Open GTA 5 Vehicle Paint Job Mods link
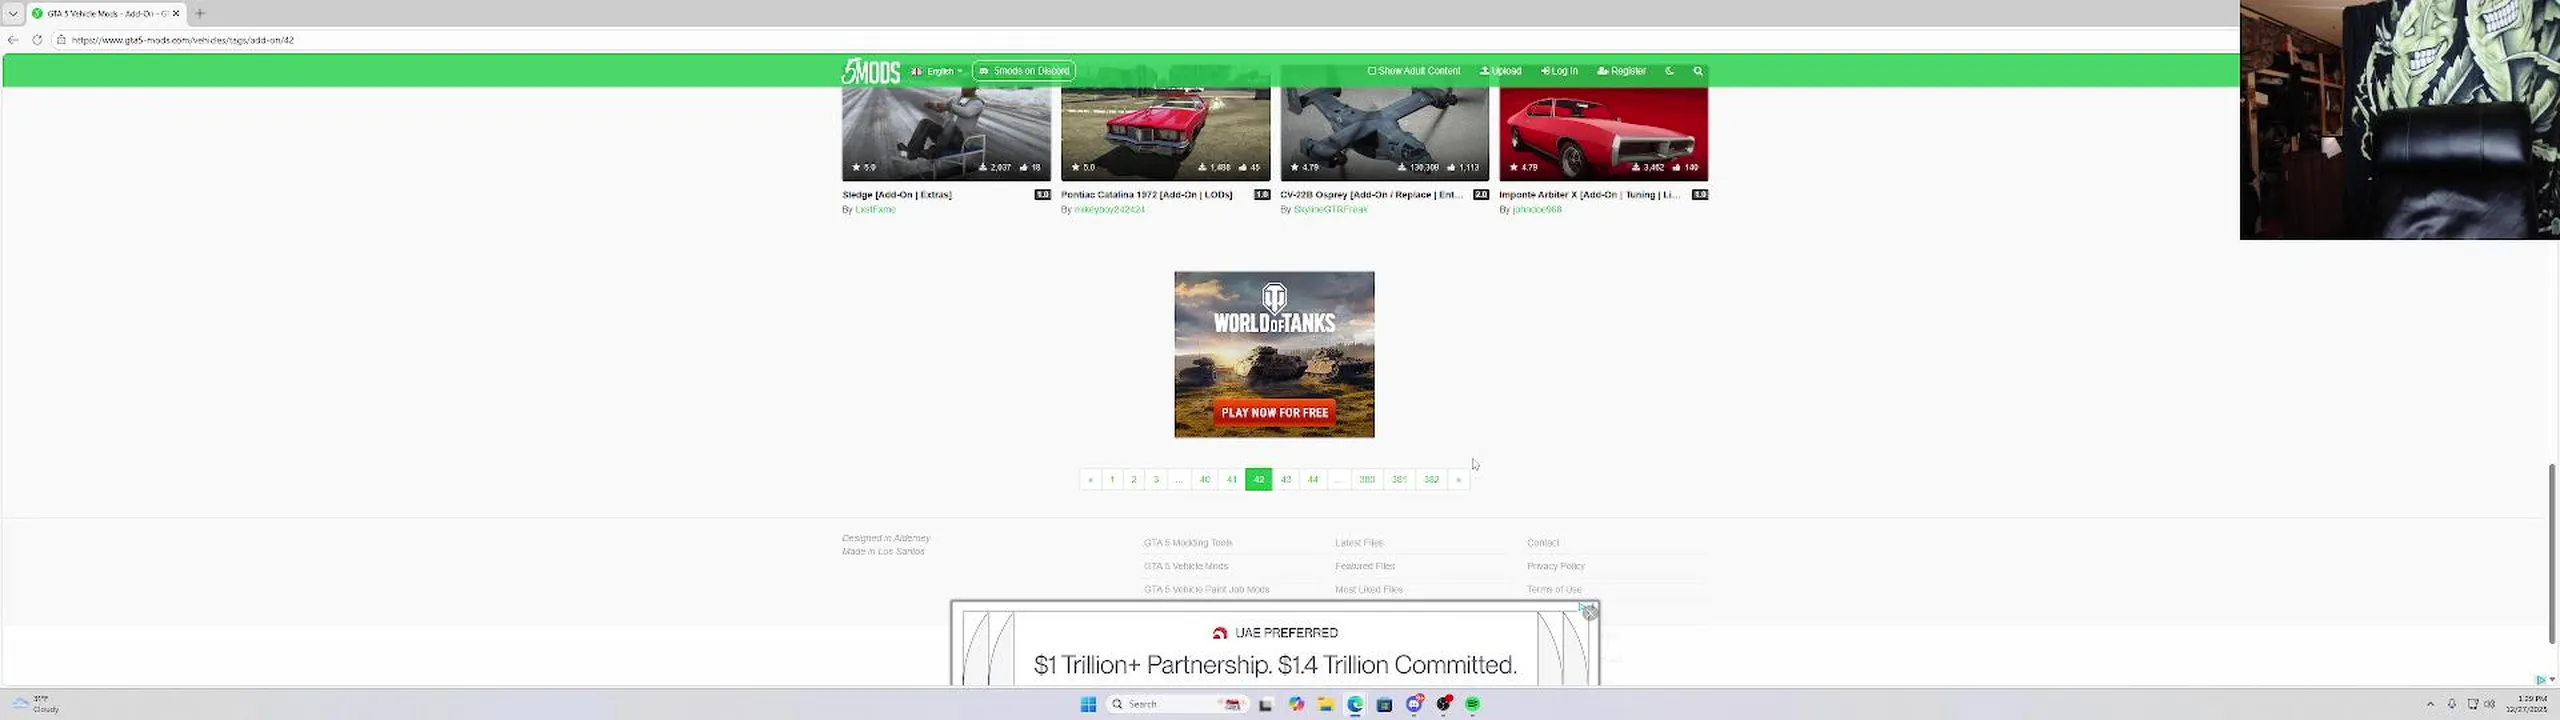This screenshot has height=720, width=2560. click(1207, 590)
